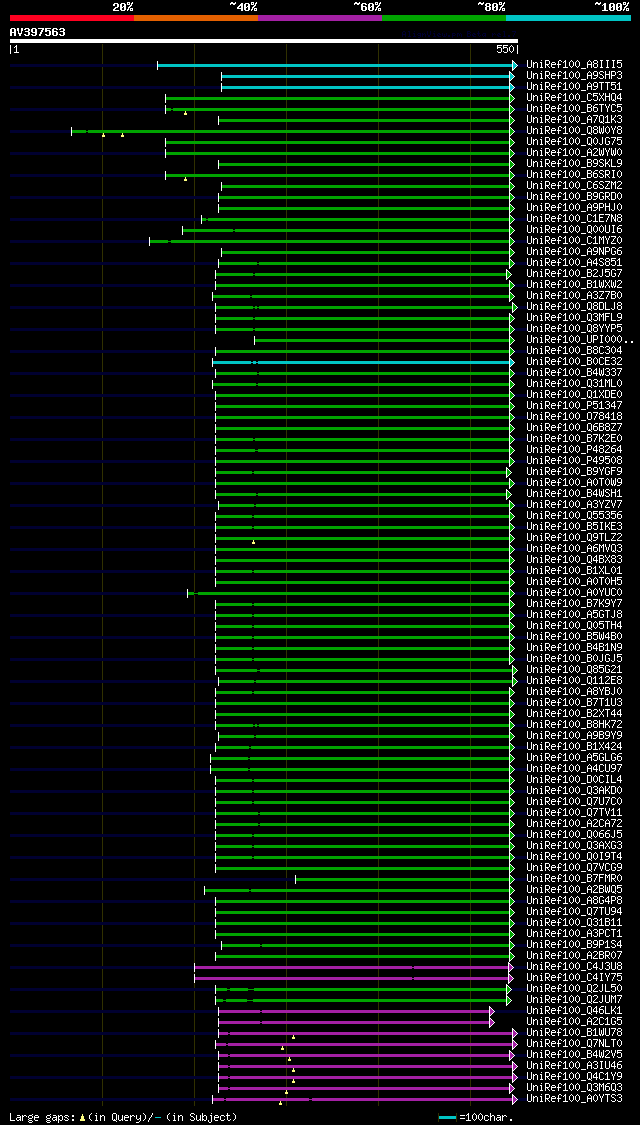Screen dimensions: 640x1125
Task: Open hit UniRef100_A8III5
Action: click(x=574, y=65)
